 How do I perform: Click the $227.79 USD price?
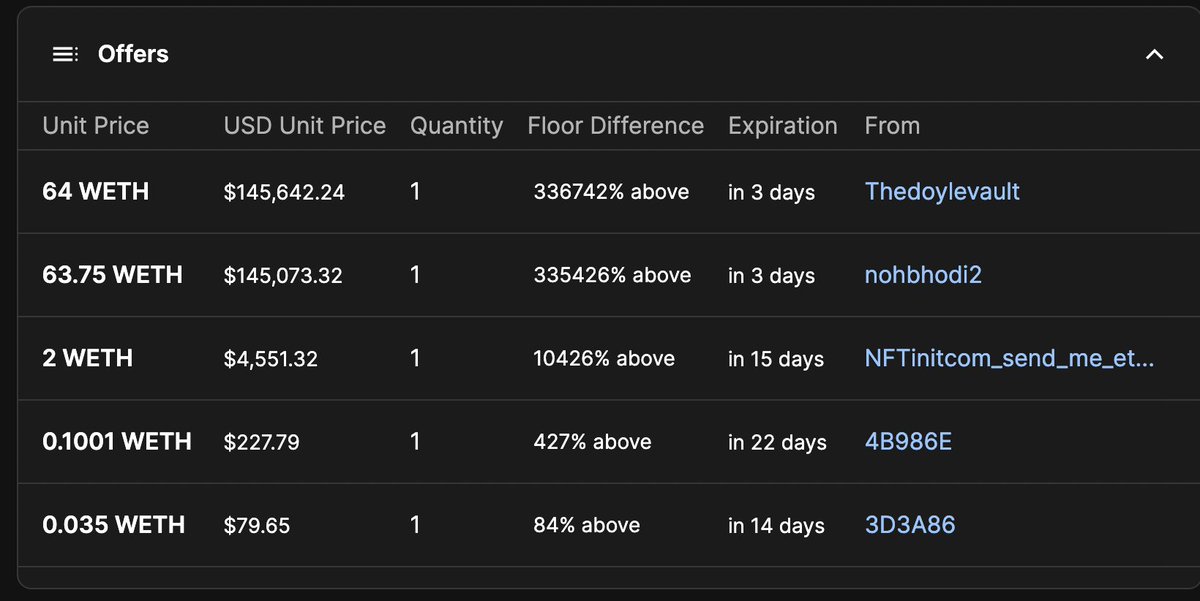pos(262,442)
